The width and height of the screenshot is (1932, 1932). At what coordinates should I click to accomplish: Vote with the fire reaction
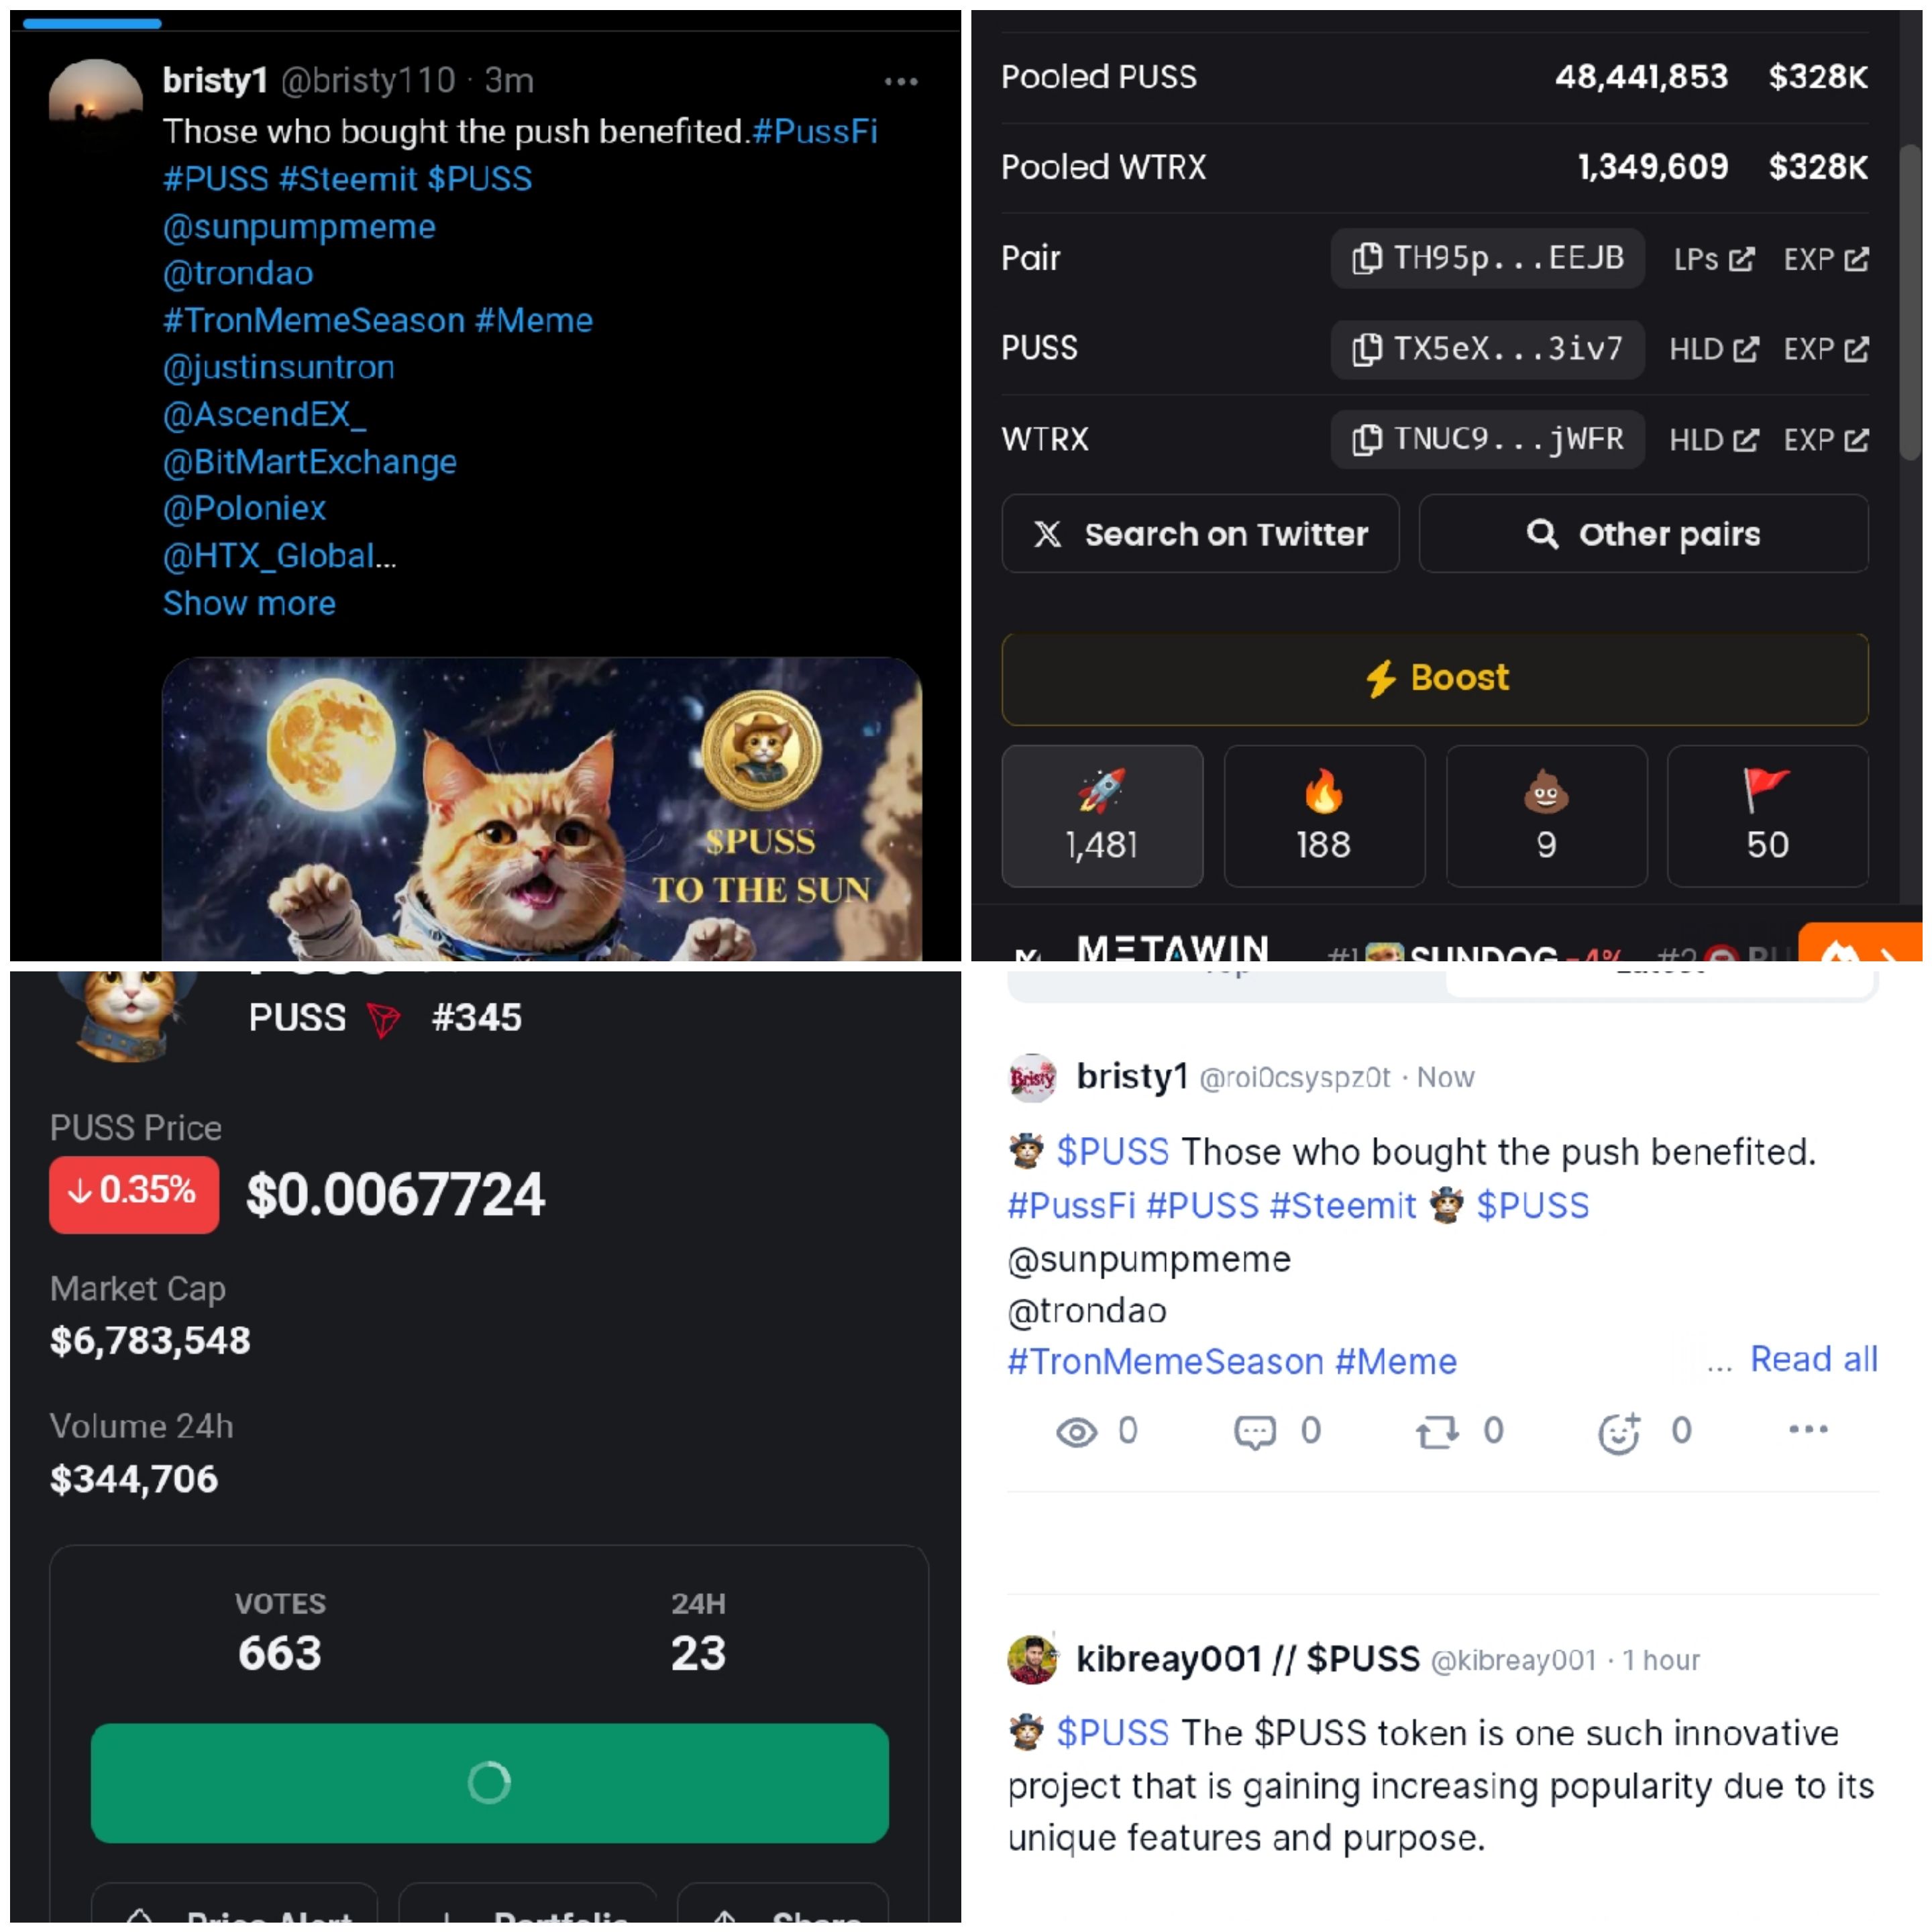1324,816
